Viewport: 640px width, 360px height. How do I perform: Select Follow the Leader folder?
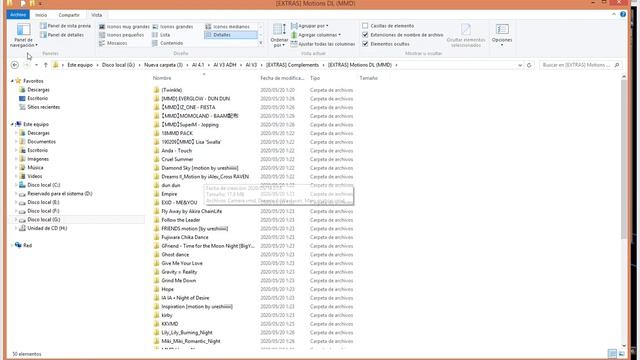click(180, 220)
